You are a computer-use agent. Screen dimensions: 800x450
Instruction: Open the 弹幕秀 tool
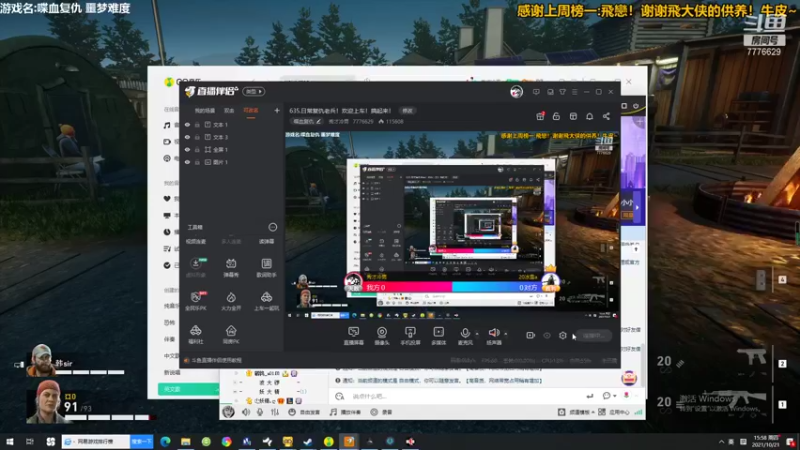coord(231,267)
